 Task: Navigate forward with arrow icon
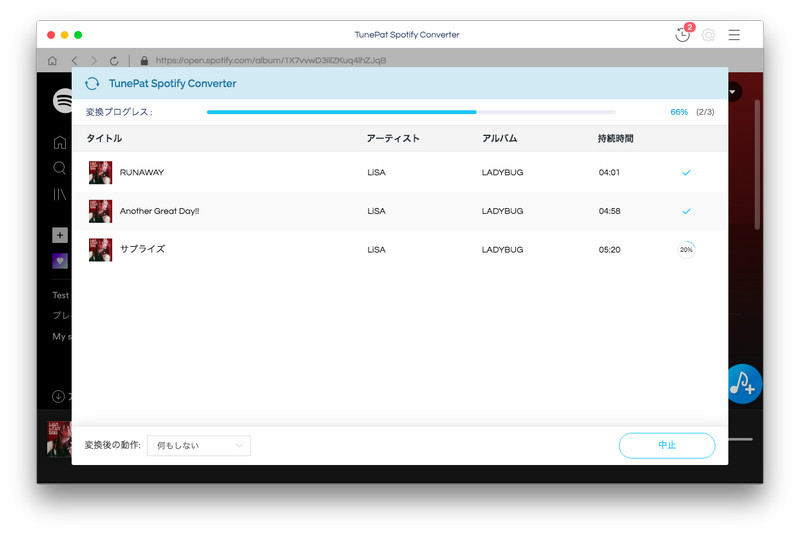94,61
